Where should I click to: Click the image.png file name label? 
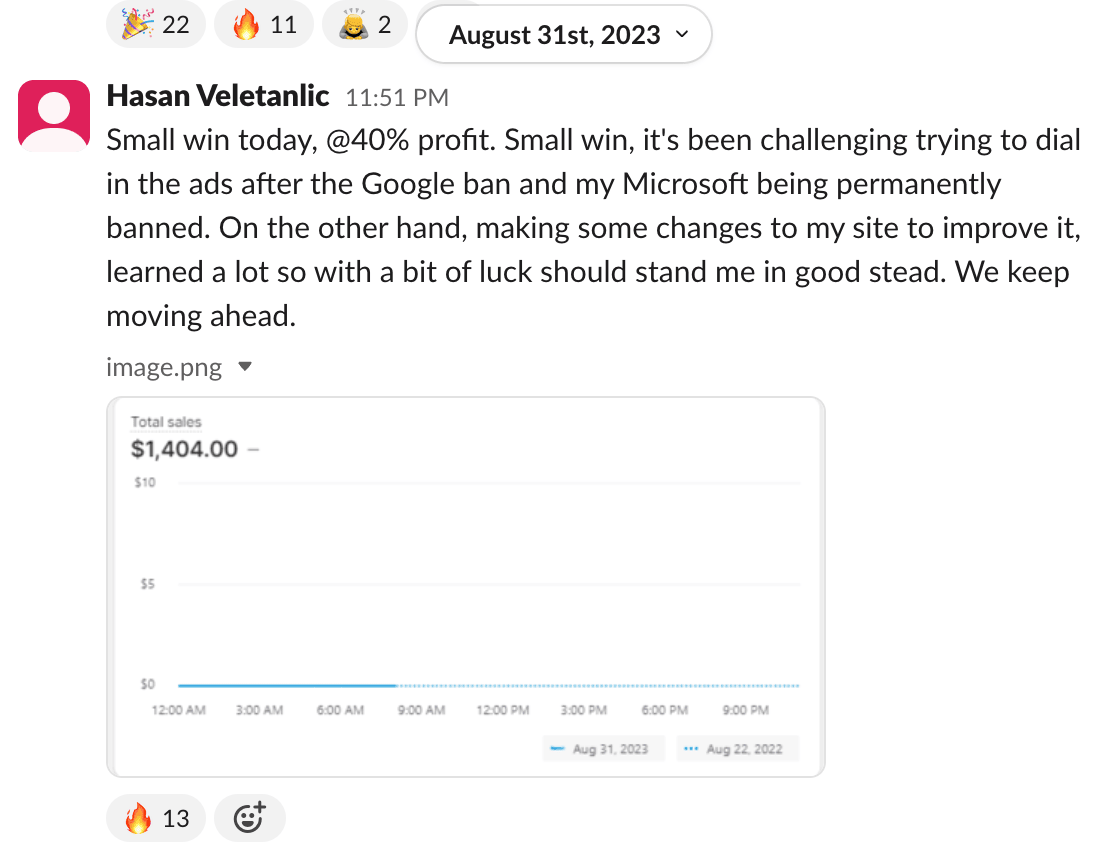164,367
